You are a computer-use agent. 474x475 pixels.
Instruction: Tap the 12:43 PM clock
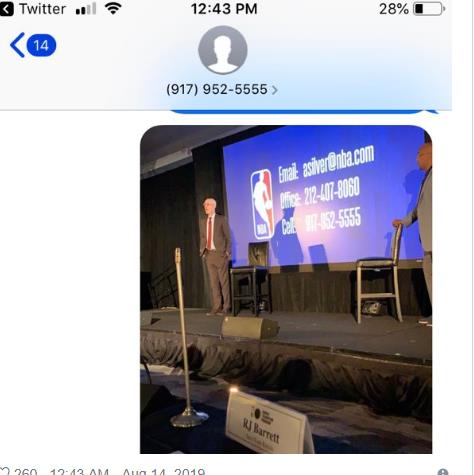224,9
